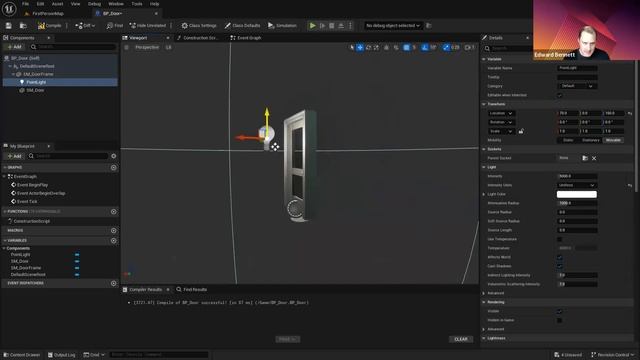The image size is (640, 360).
Task: Save the blueprint using the toolbar save icon
Action: pyautogui.click(x=9, y=26)
